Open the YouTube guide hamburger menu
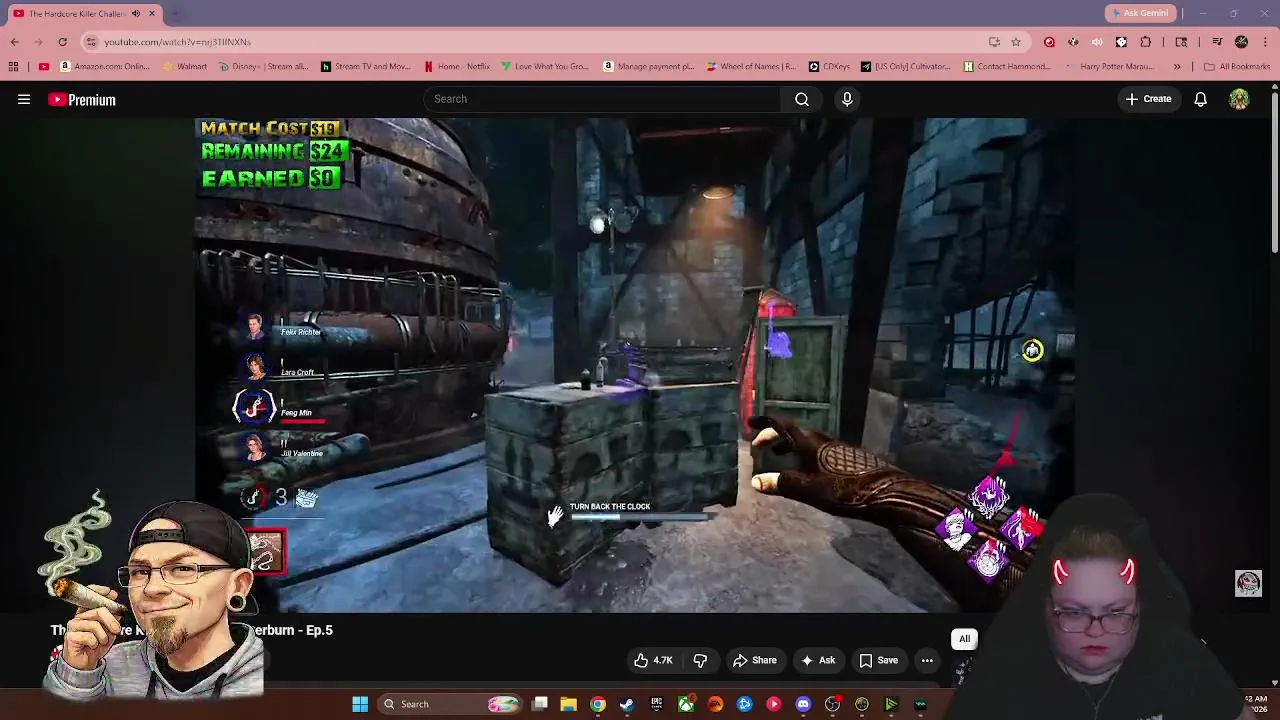Image resolution: width=1280 pixels, height=720 pixels. tap(24, 99)
